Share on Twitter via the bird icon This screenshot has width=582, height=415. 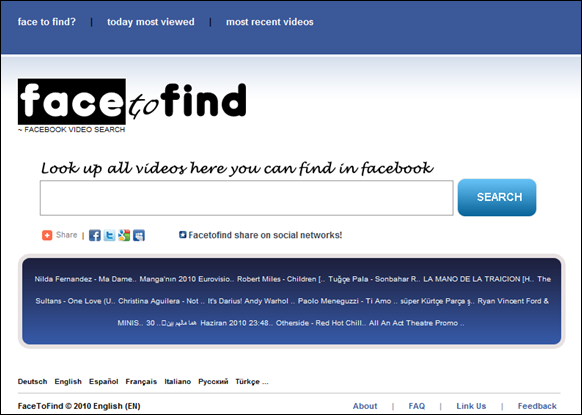pos(109,235)
